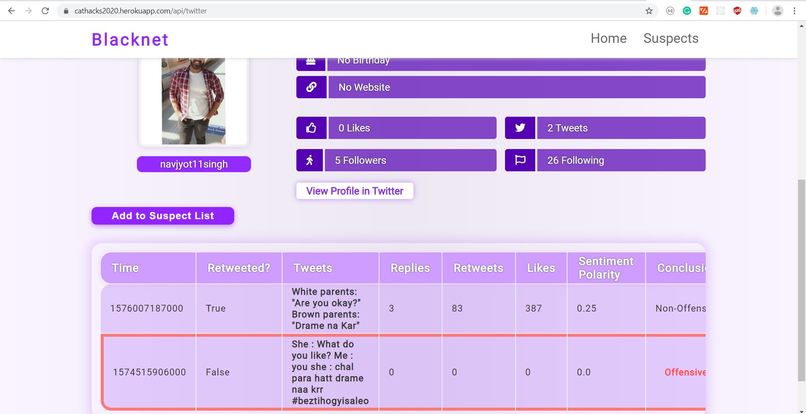Click the Replies column header
Image resolution: width=806 pixels, height=414 pixels.
coord(410,268)
